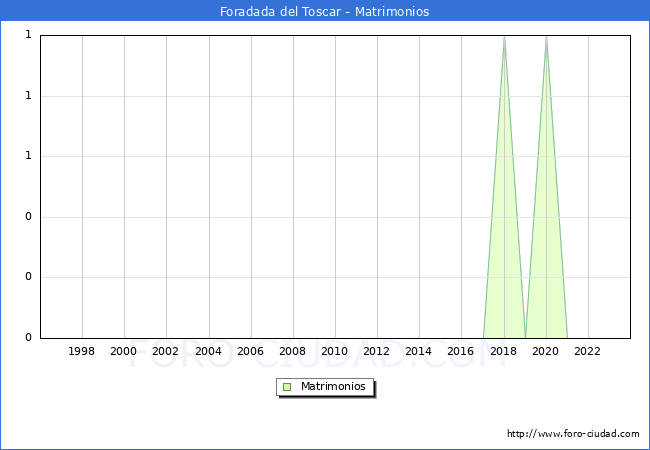
Task: Click the chart title Foradada del Toscar - Matrimonios
Action: 325,11
